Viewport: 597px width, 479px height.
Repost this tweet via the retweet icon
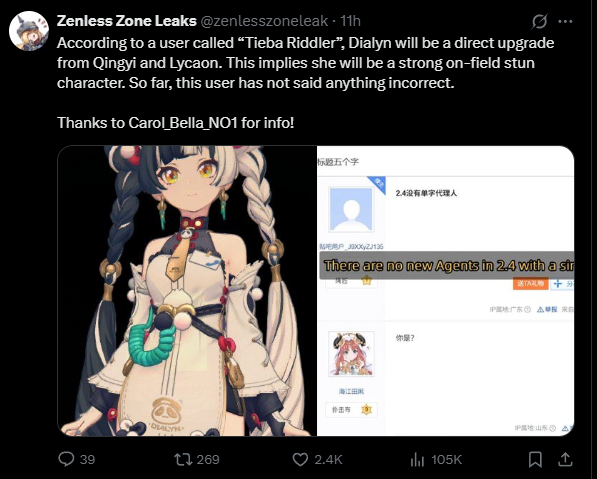[x=182, y=459]
